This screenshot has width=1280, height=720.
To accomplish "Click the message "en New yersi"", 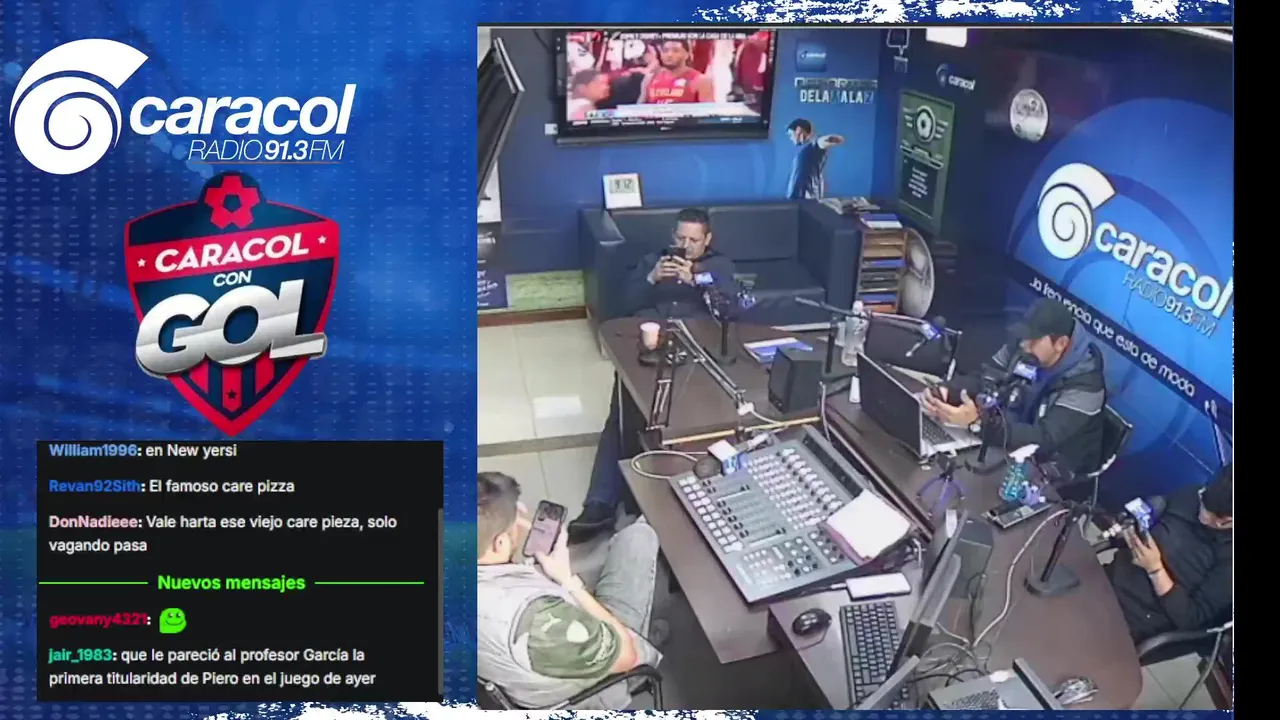I will [191, 450].
